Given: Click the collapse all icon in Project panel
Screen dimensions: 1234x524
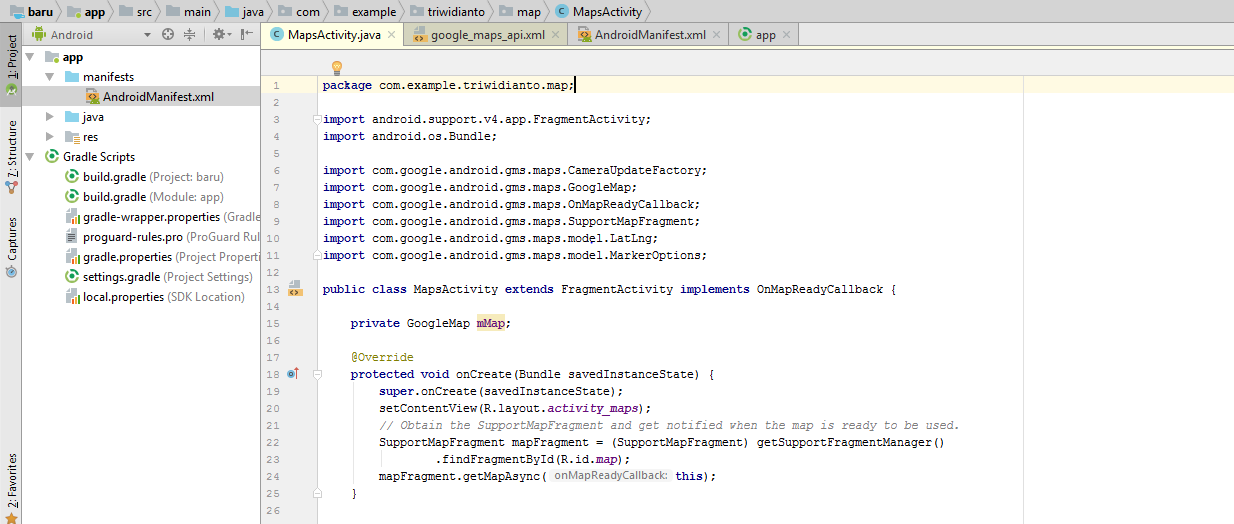Looking at the screenshot, I should point(189,35).
